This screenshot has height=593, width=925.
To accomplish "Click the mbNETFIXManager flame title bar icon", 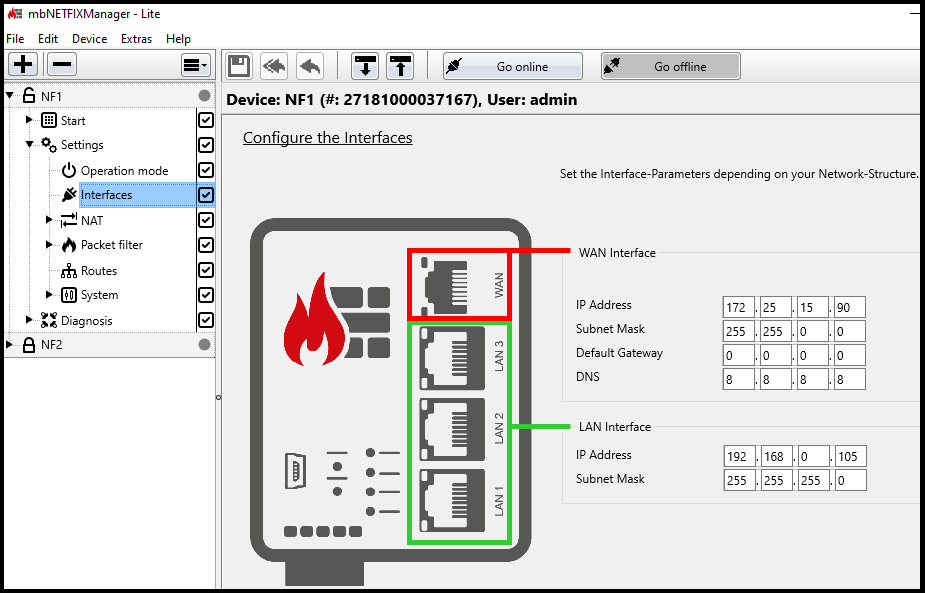I will (x=15, y=14).
